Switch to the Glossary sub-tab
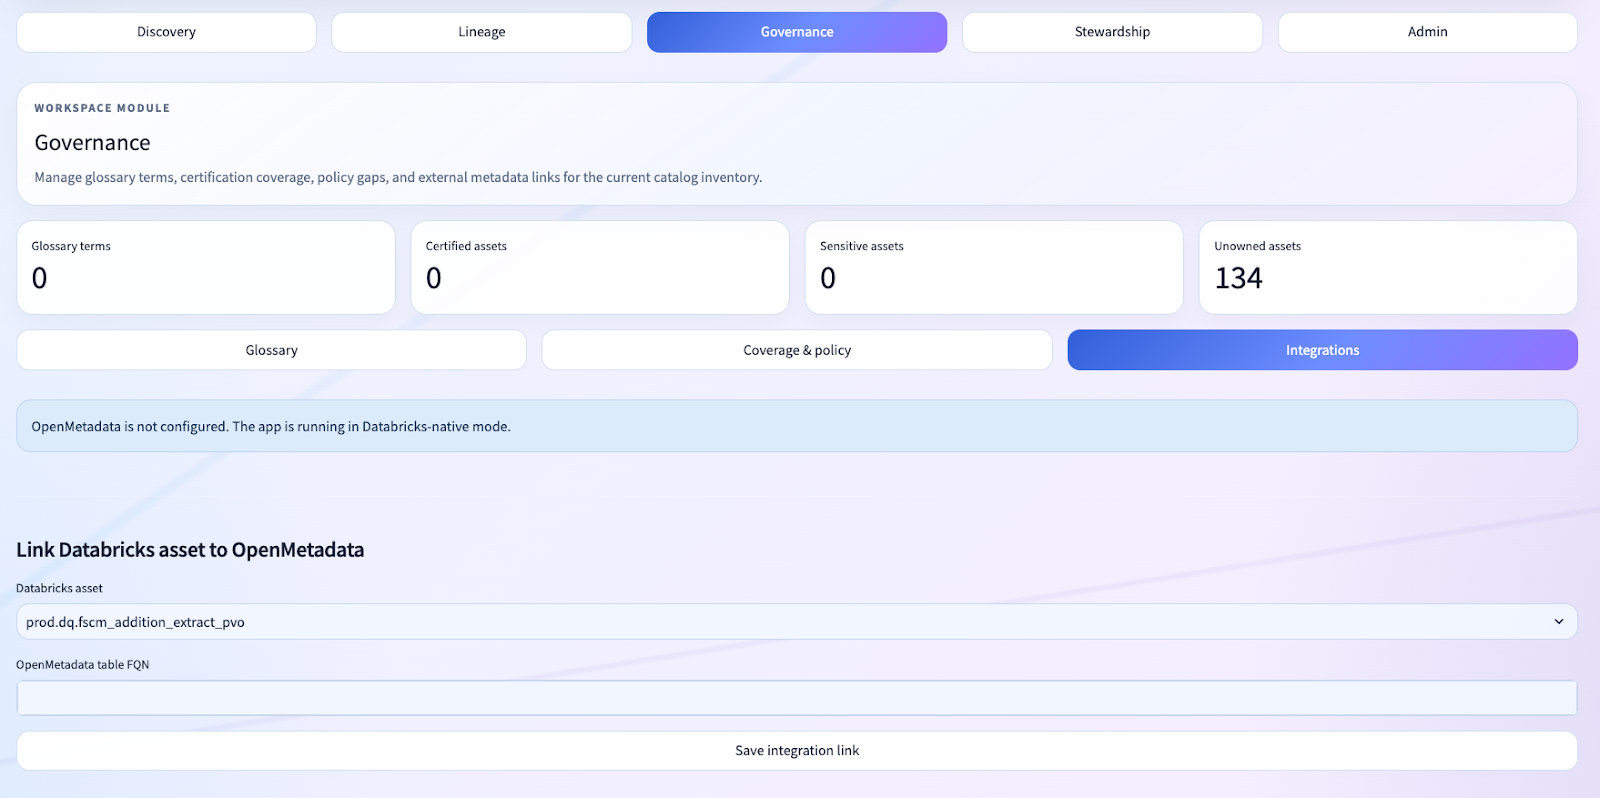The height and width of the screenshot is (798, 1600). tap(271, 350)
